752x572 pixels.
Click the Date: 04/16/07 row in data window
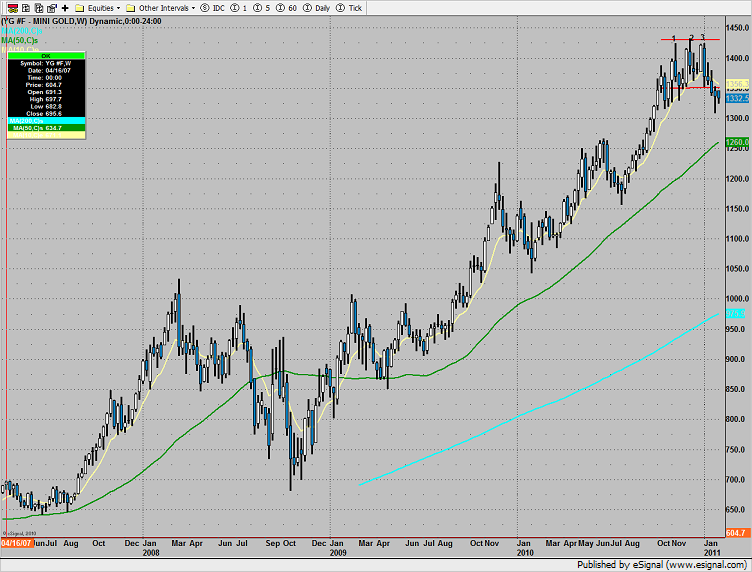pos(49,70)
